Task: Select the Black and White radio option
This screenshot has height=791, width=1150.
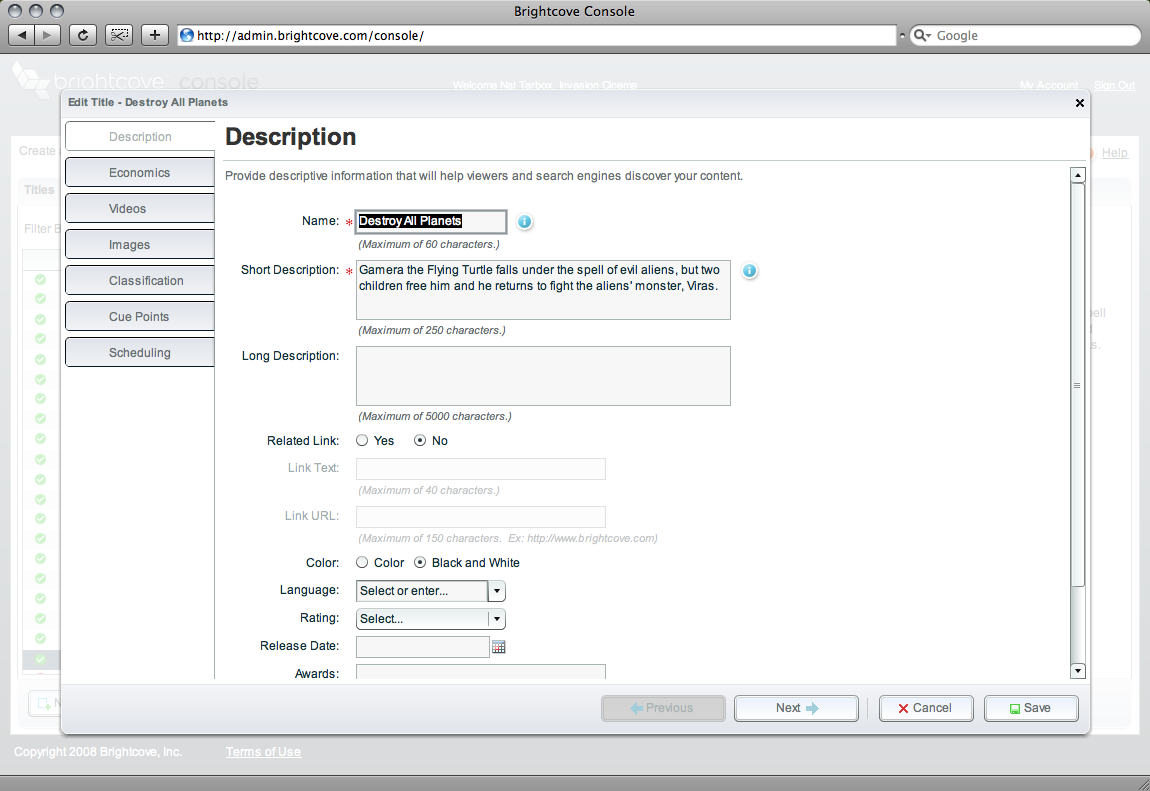Action: pyautogui.click(x=420, y=563)
